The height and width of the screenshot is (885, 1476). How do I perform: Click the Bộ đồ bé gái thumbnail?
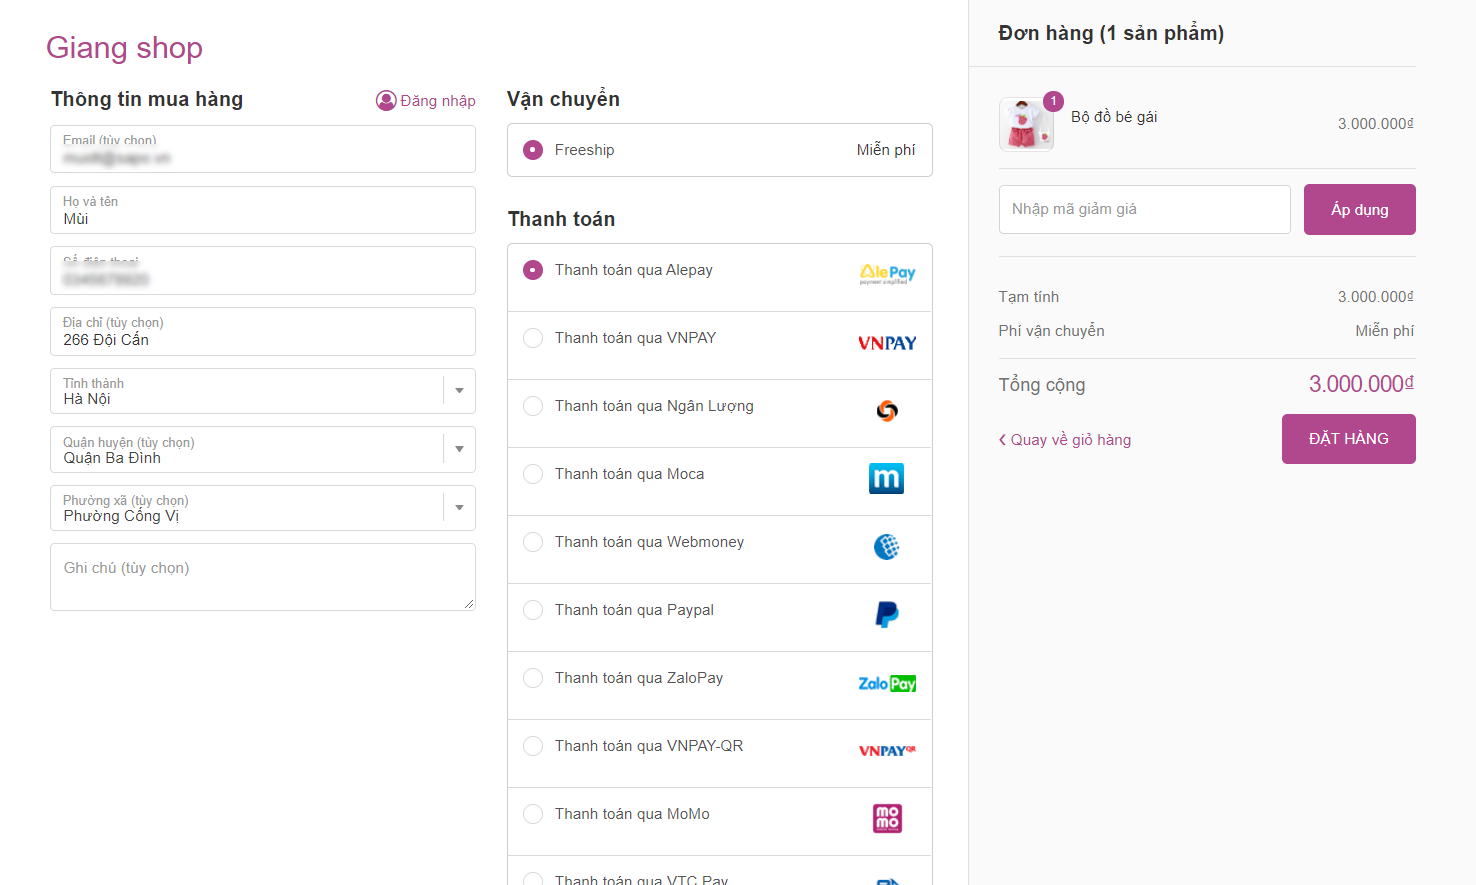tap(1026, 125)
